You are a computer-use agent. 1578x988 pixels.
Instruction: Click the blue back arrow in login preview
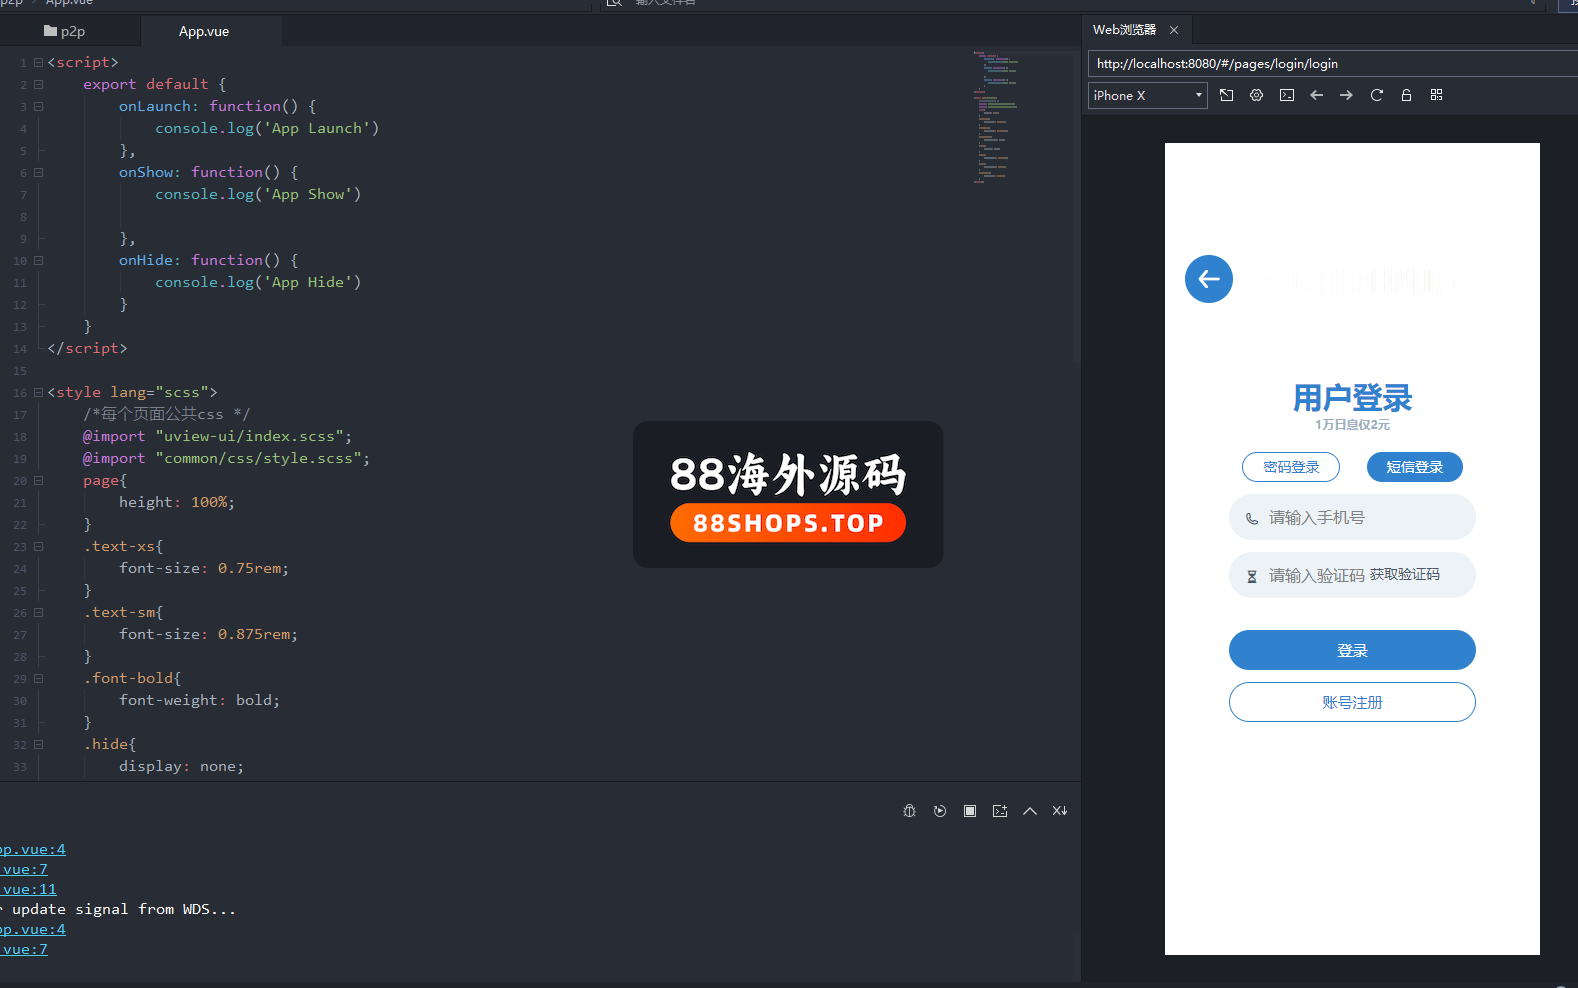click(1208, 279)
